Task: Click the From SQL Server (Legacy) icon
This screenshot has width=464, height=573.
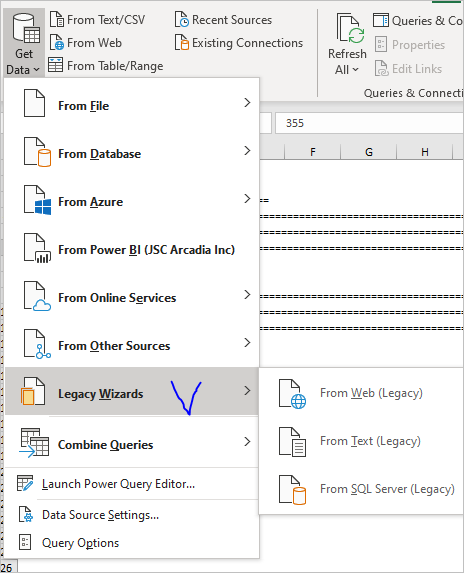Action: point(292,490)
